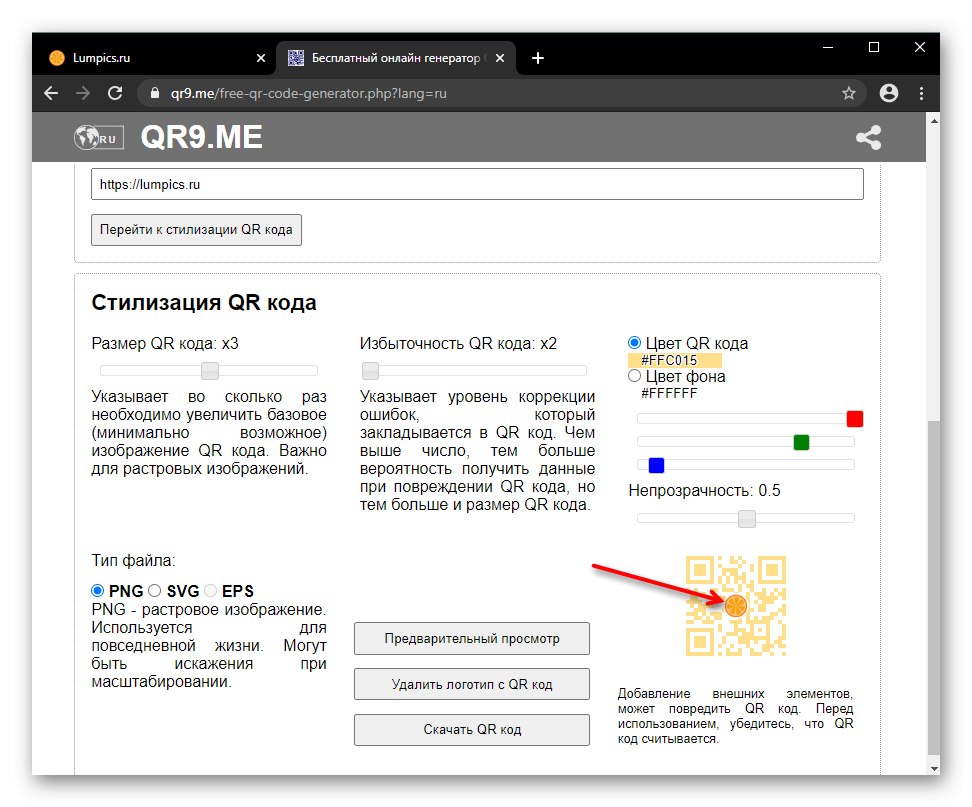Image resolution: width=972 pixels, height=807 pixels.
Task: Click the page scrollbar up arrow
Action: (934, 121)
